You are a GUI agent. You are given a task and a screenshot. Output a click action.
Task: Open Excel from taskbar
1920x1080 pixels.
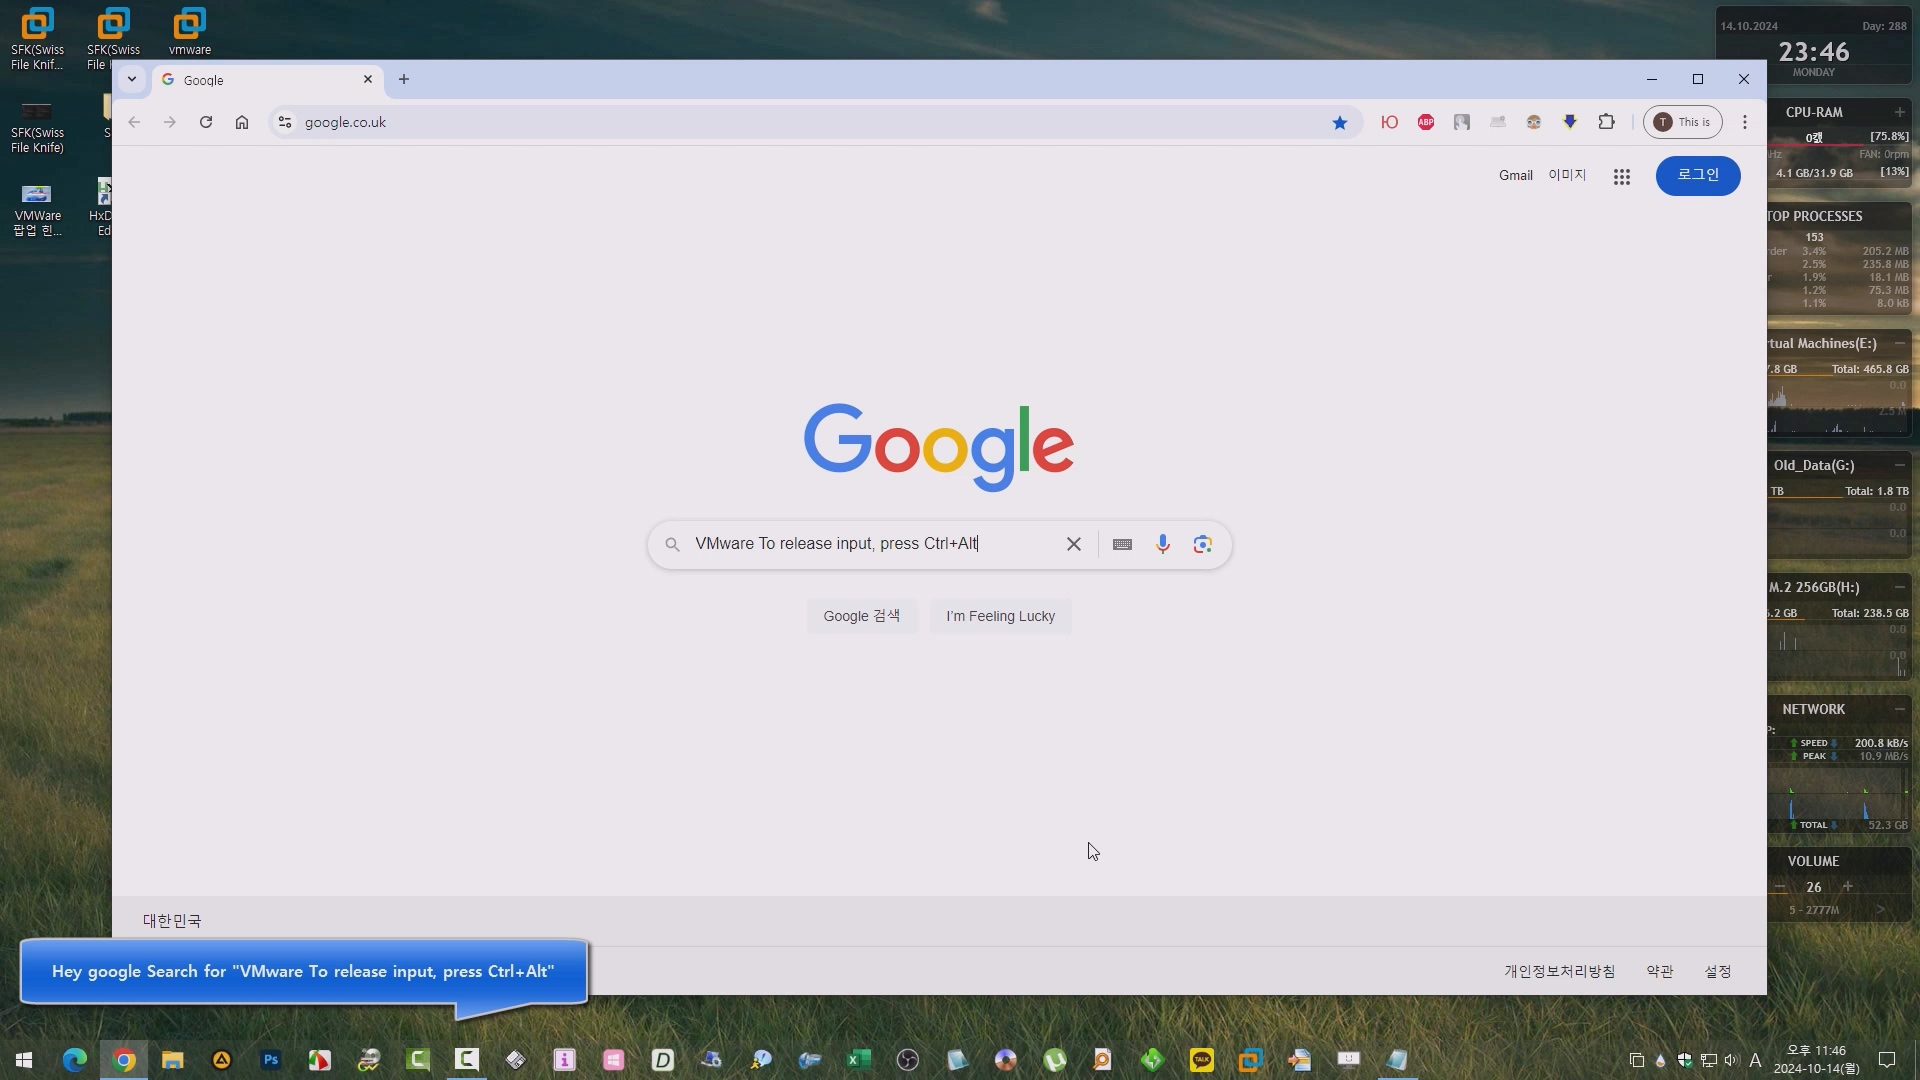pyautogui.click(x=859, y=1060)
